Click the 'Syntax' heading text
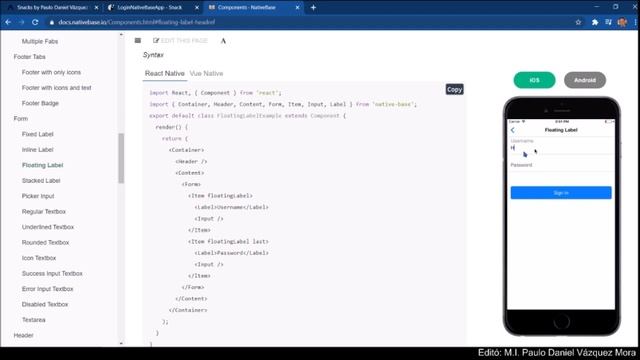640x360 pixels. (x=153, y=55)
